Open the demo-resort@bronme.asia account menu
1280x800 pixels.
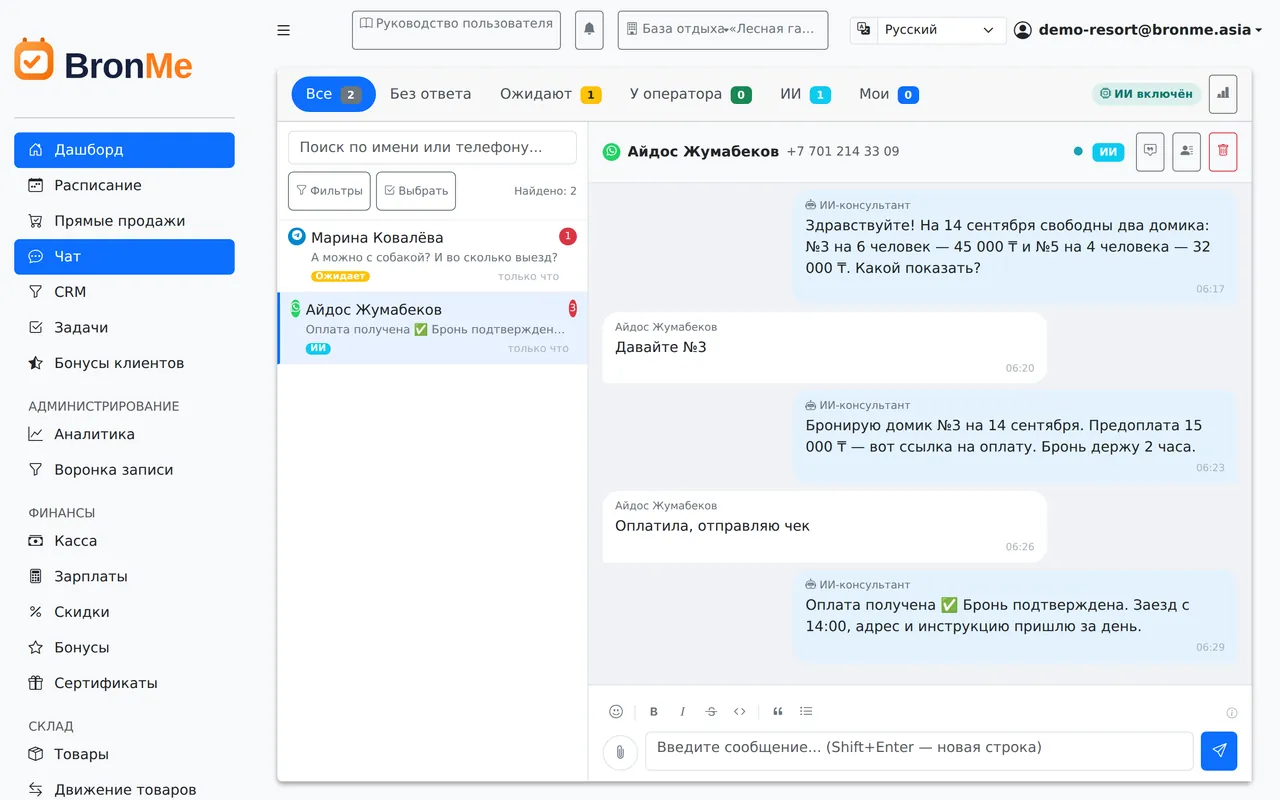click(x=1138, y=30)
